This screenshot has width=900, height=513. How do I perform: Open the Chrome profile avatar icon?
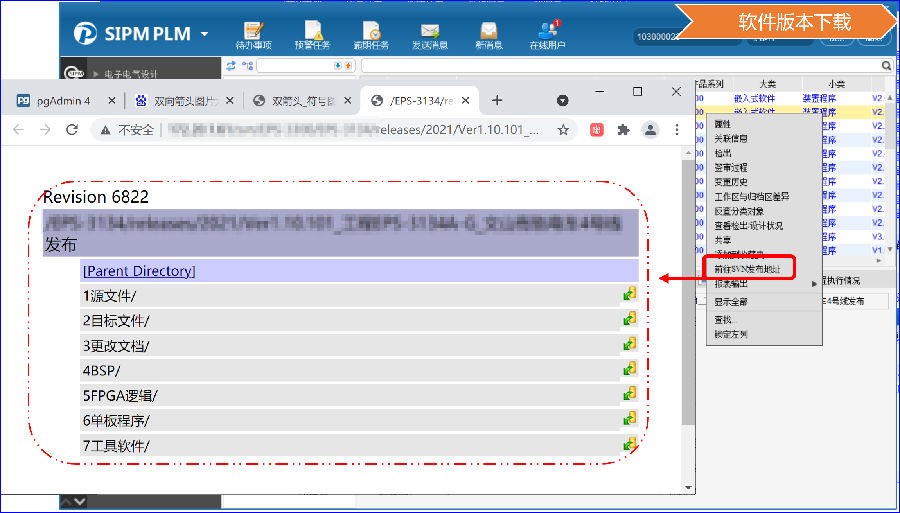pyautogui.click(x=650, y=130)
